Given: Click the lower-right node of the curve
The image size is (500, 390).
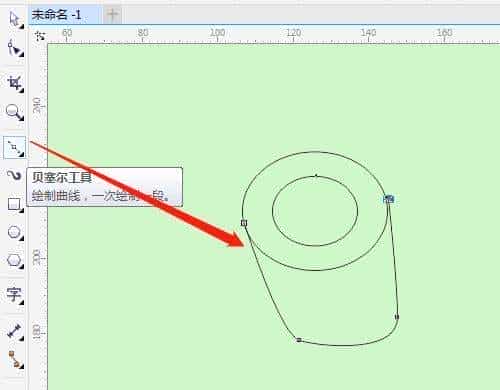Looking at the screenshot, I should (x=397, y=317).
